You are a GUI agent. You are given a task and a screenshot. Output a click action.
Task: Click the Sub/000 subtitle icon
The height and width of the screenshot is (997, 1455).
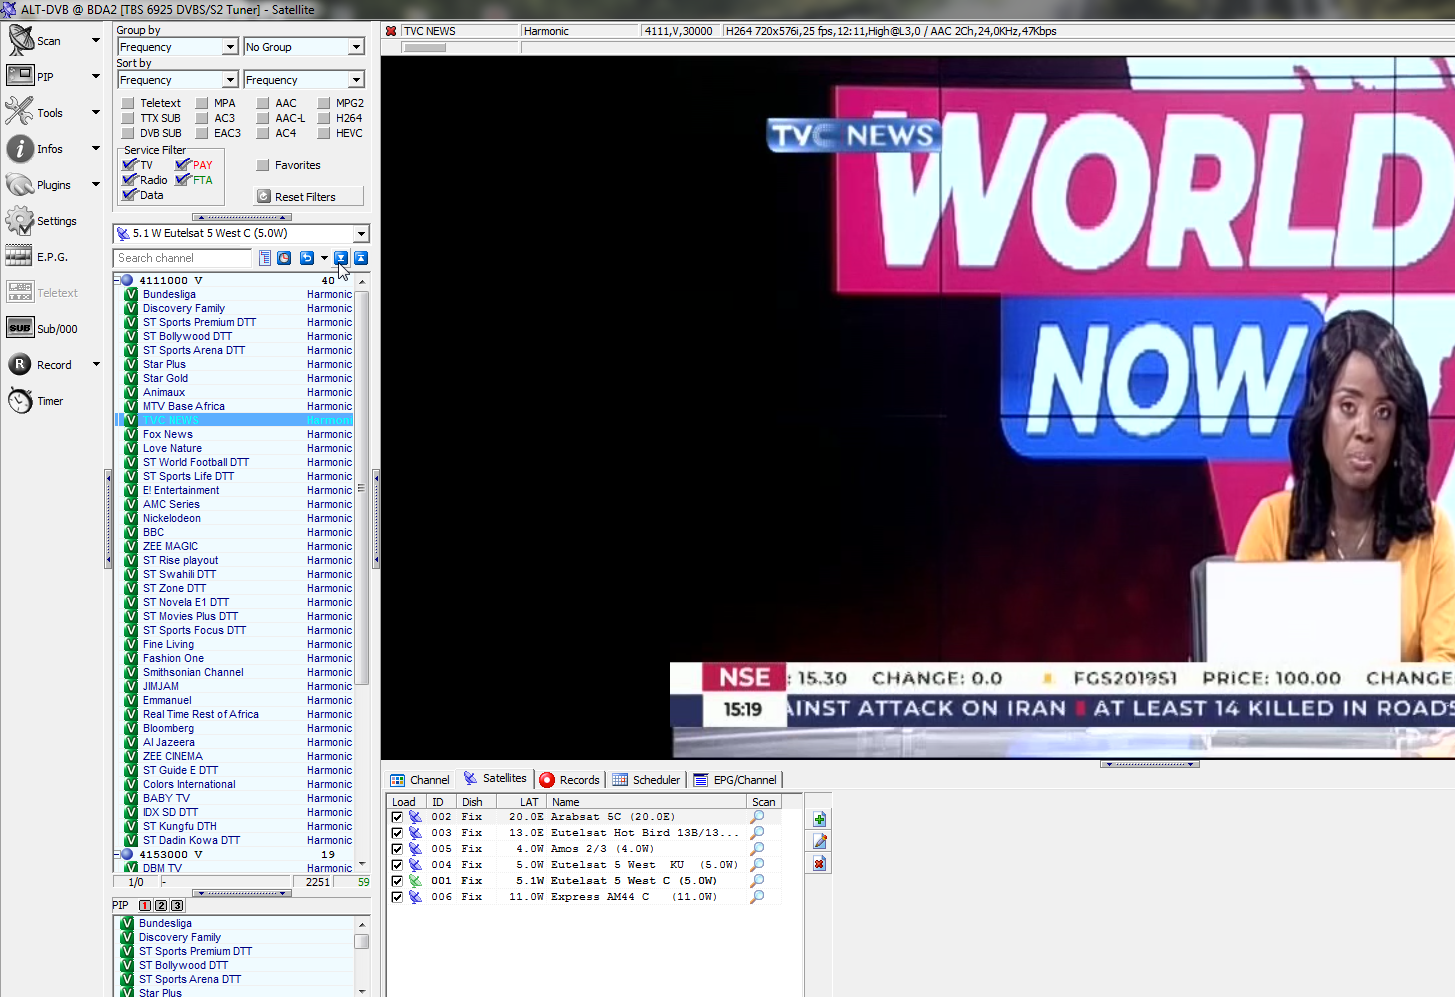[20, 328]
